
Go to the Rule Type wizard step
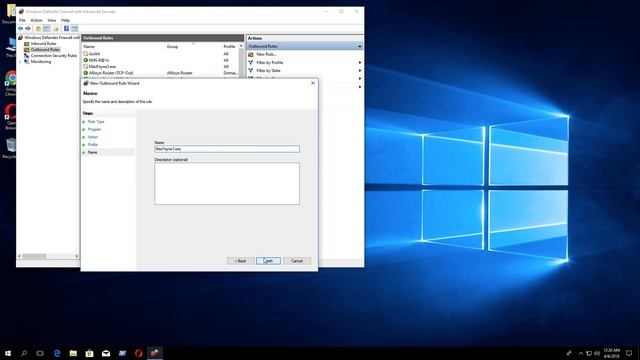click(96, 122)
